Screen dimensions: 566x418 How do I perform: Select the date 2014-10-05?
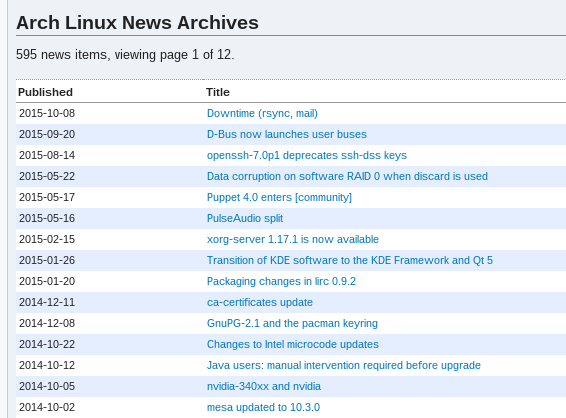(x=47, y=386)
